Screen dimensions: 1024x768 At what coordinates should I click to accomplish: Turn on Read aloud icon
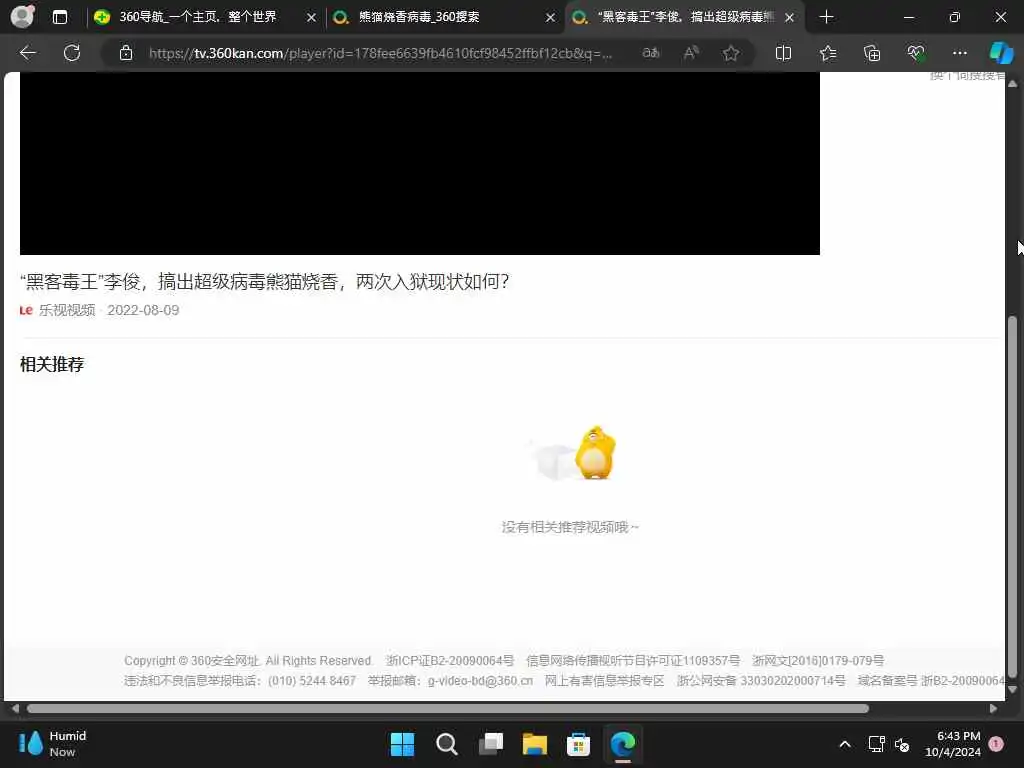click(691, 53)
